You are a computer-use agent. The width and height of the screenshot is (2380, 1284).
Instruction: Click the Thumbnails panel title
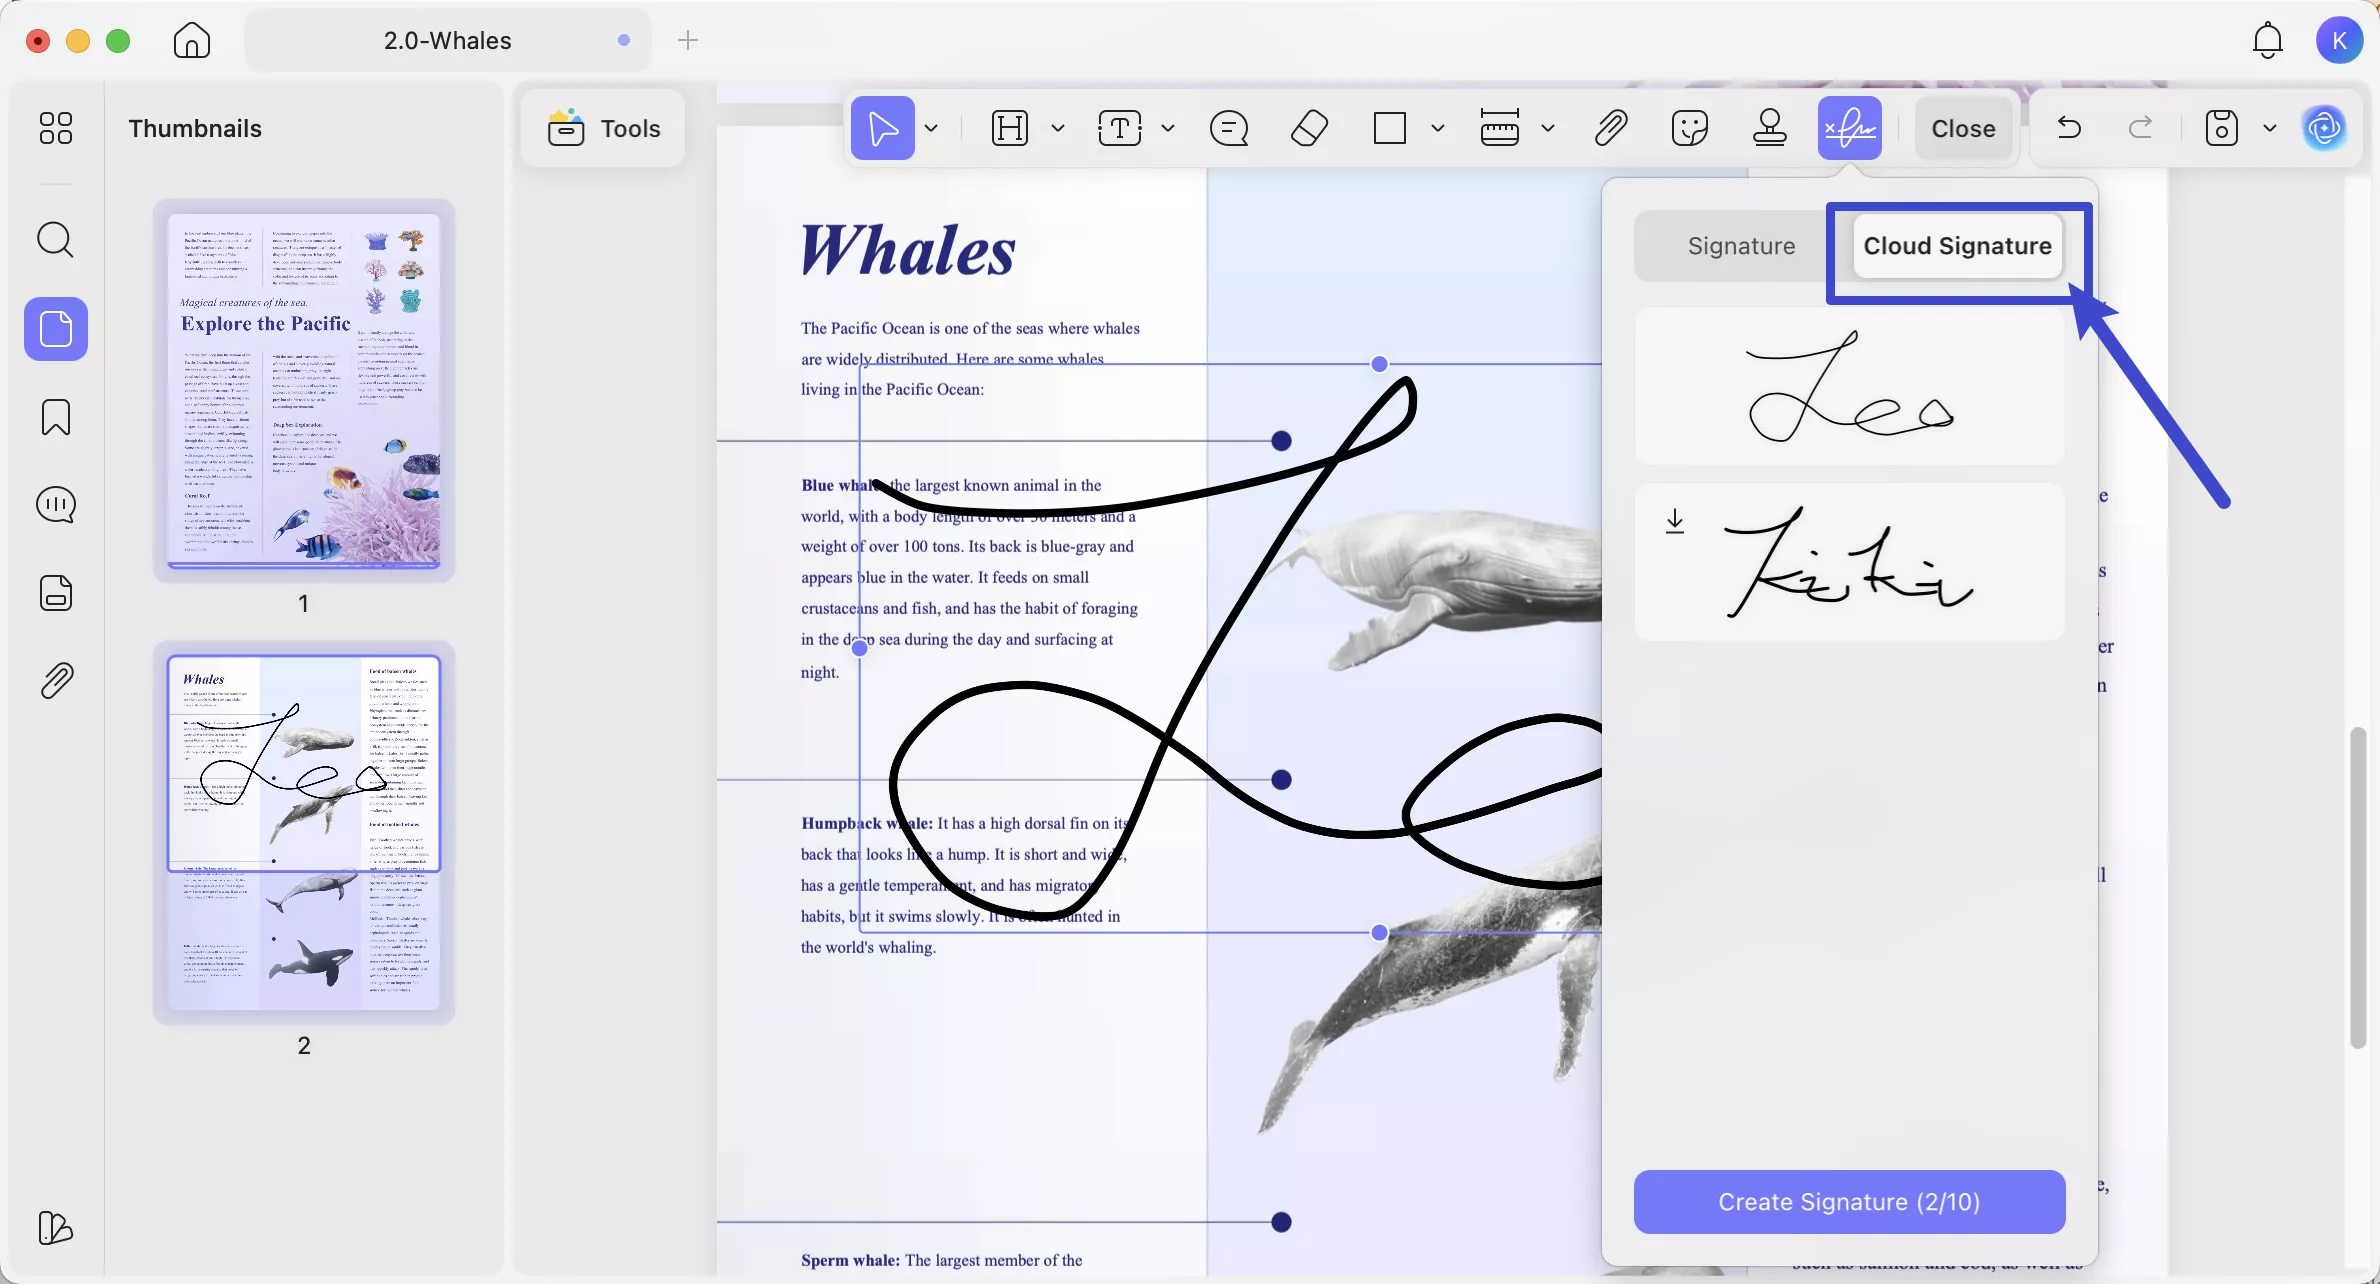point(195,129)
